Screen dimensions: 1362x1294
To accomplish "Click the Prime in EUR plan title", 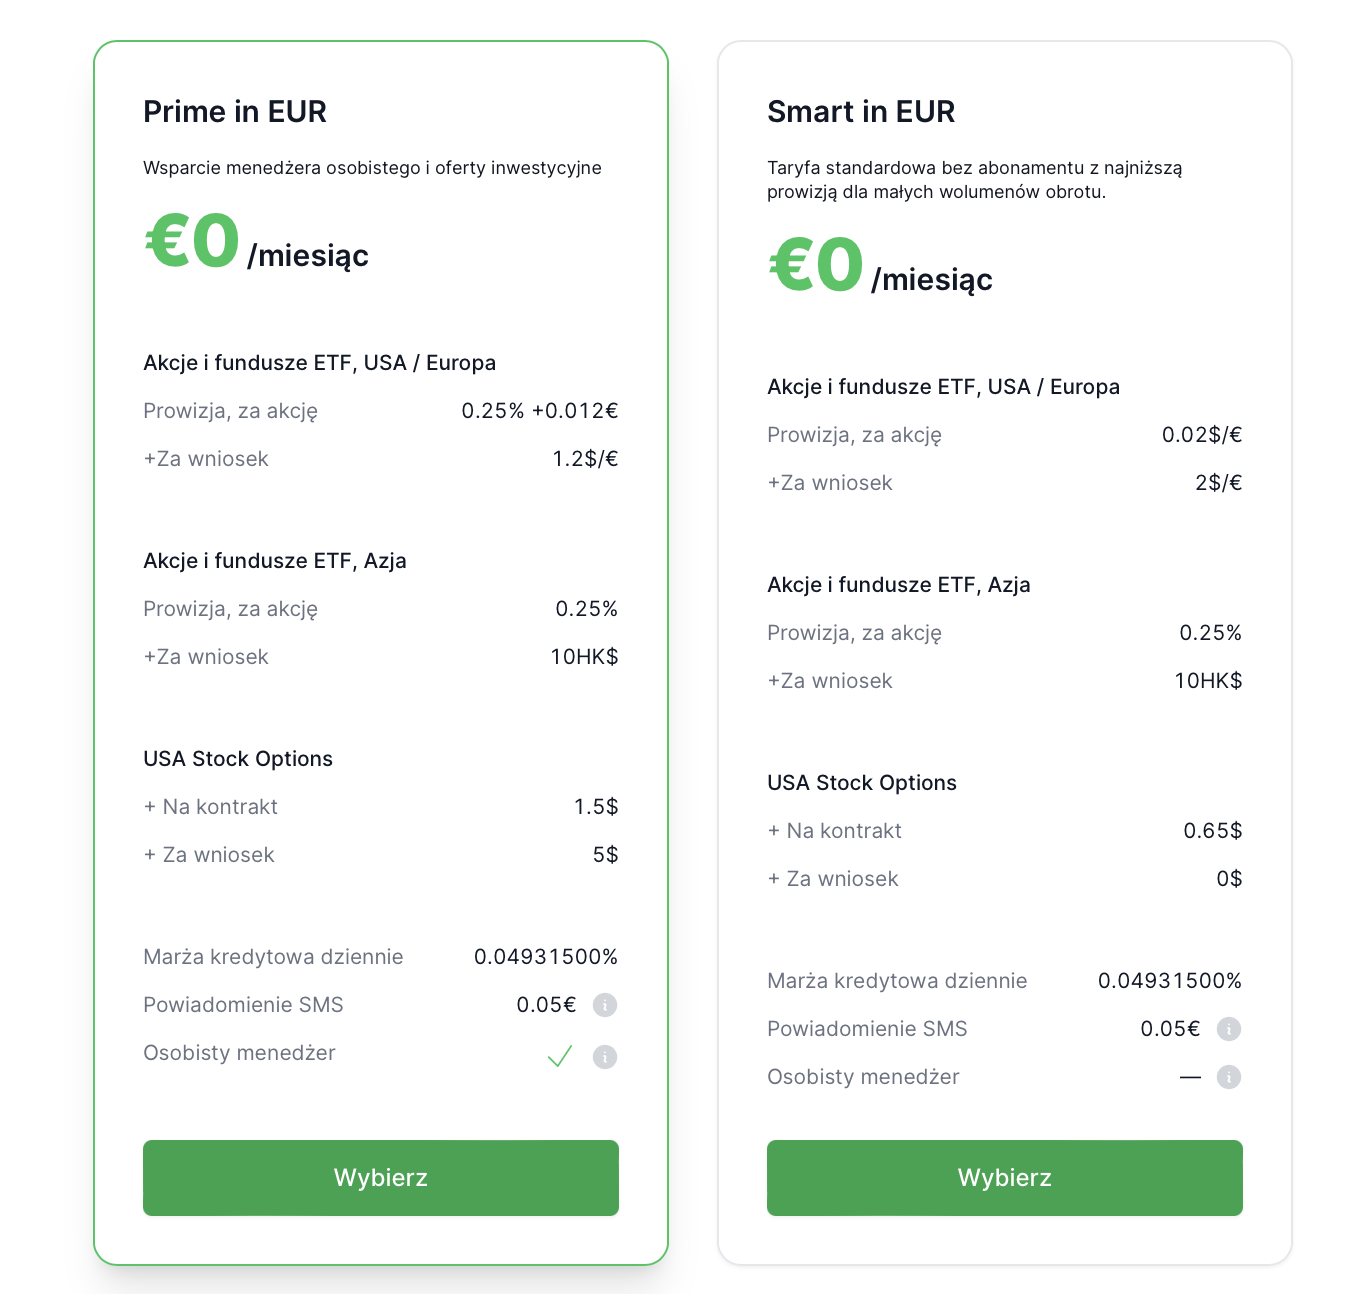I will click(235, 112).
